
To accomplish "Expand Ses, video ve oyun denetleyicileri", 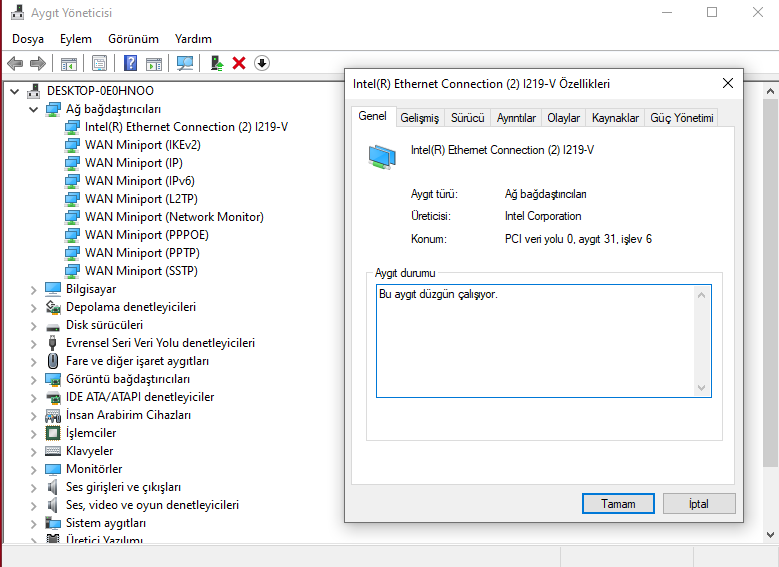I will (33, 505).
